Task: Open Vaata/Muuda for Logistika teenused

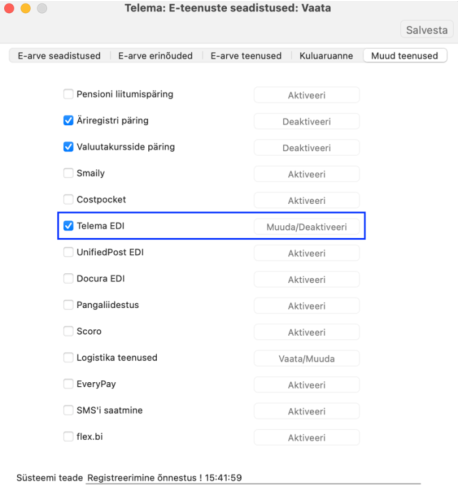Action: pyautogui.click(x=307, y=358)
